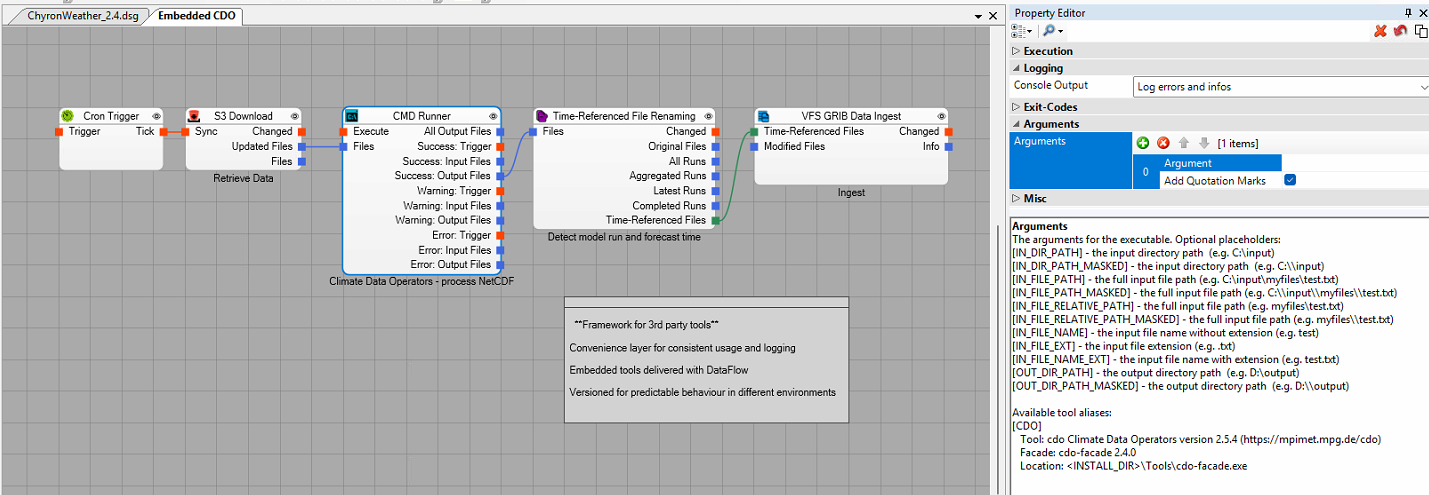This screenshot has height=495, width=1429.
Task: Click the S3 Download Updated Files port
Action: (x=301, y=146)
